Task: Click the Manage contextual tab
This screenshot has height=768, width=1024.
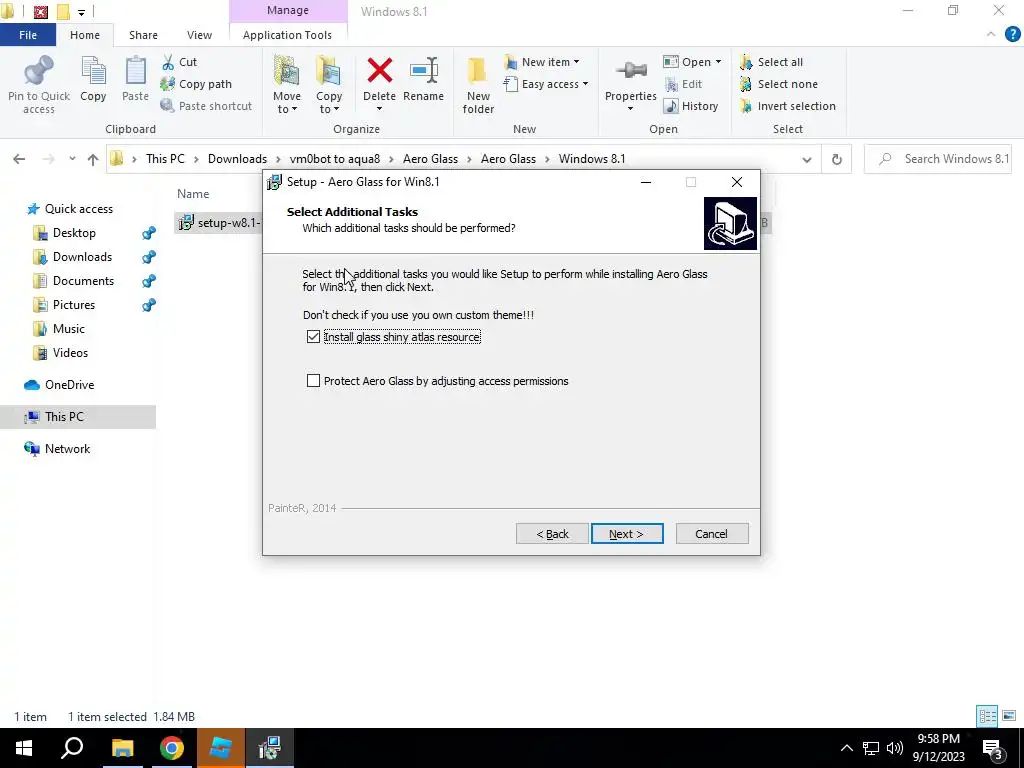Action: coord(288,10)
